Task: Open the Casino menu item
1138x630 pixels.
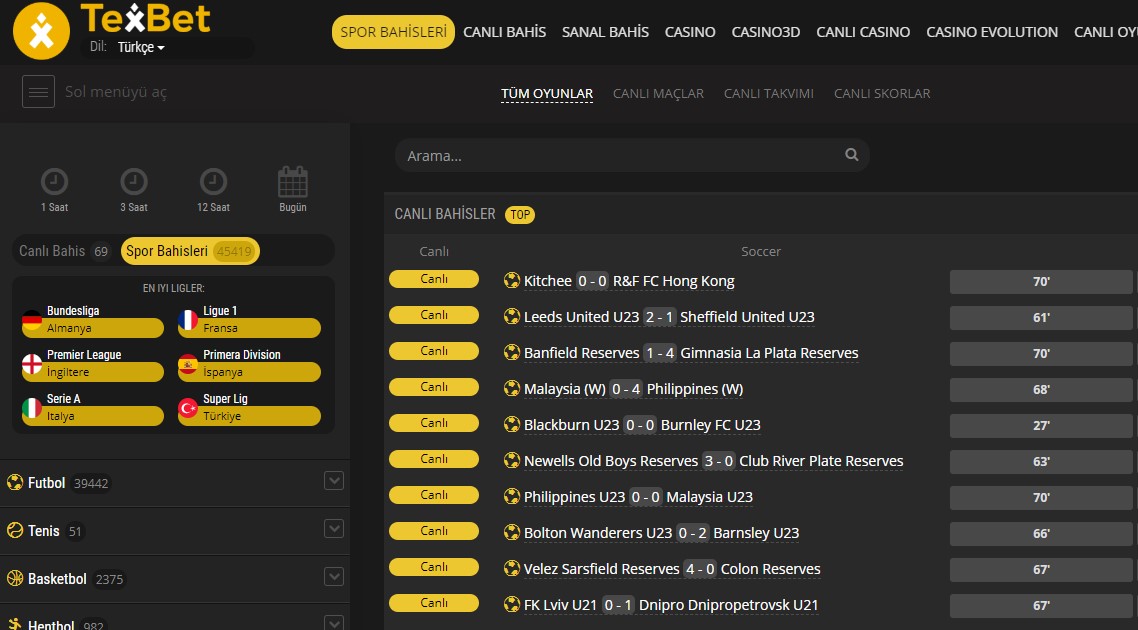Action: (x=690, y=32)
